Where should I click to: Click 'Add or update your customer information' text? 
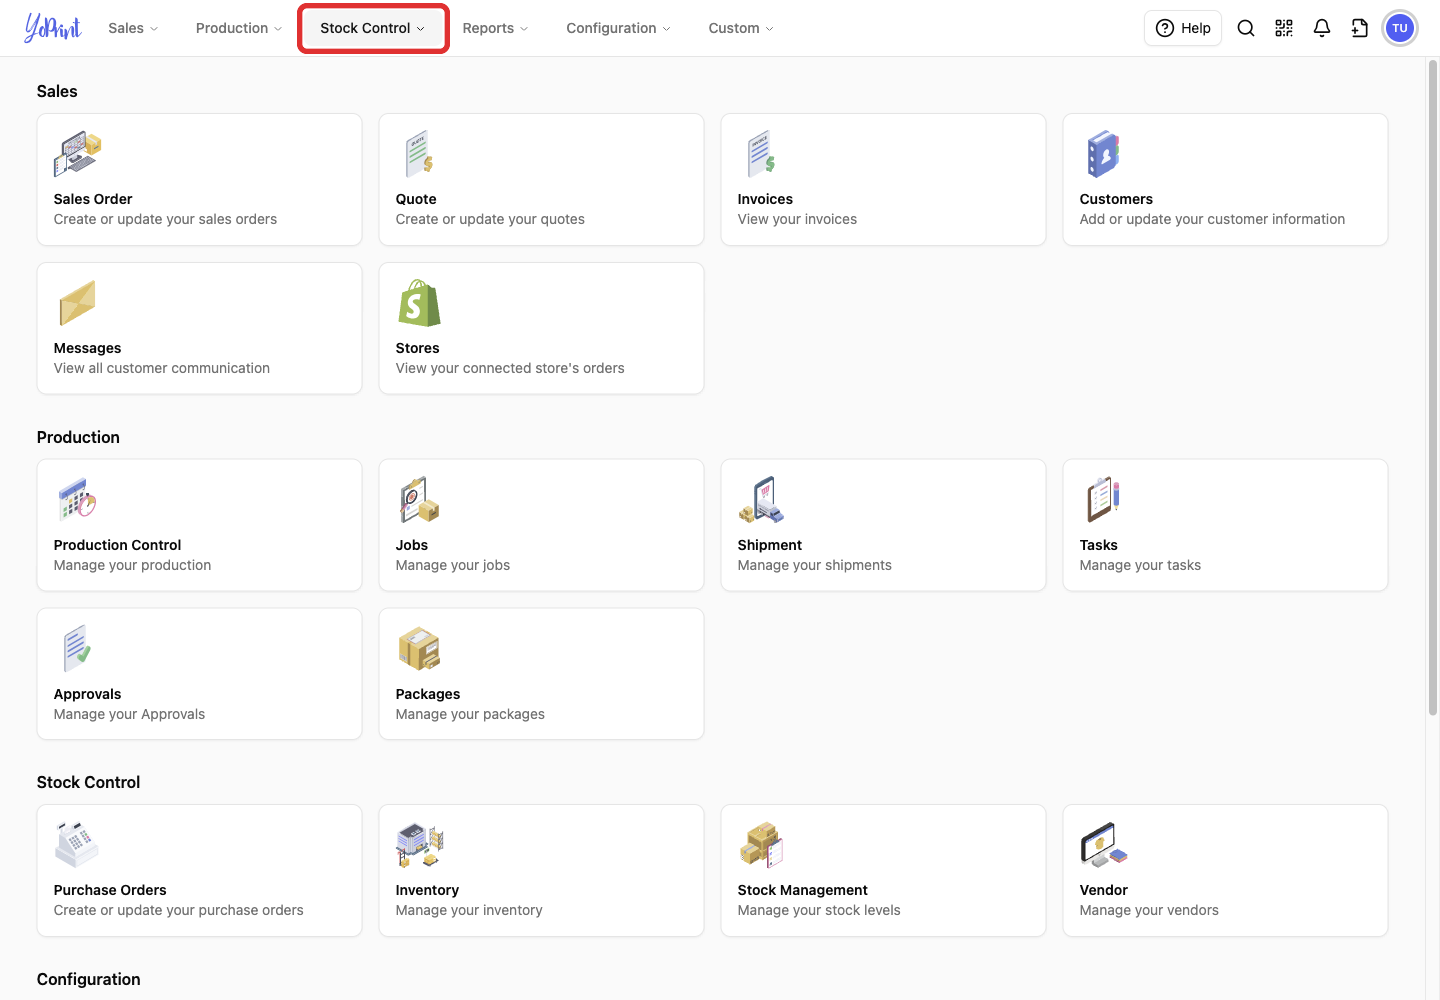coord(1212,219)
